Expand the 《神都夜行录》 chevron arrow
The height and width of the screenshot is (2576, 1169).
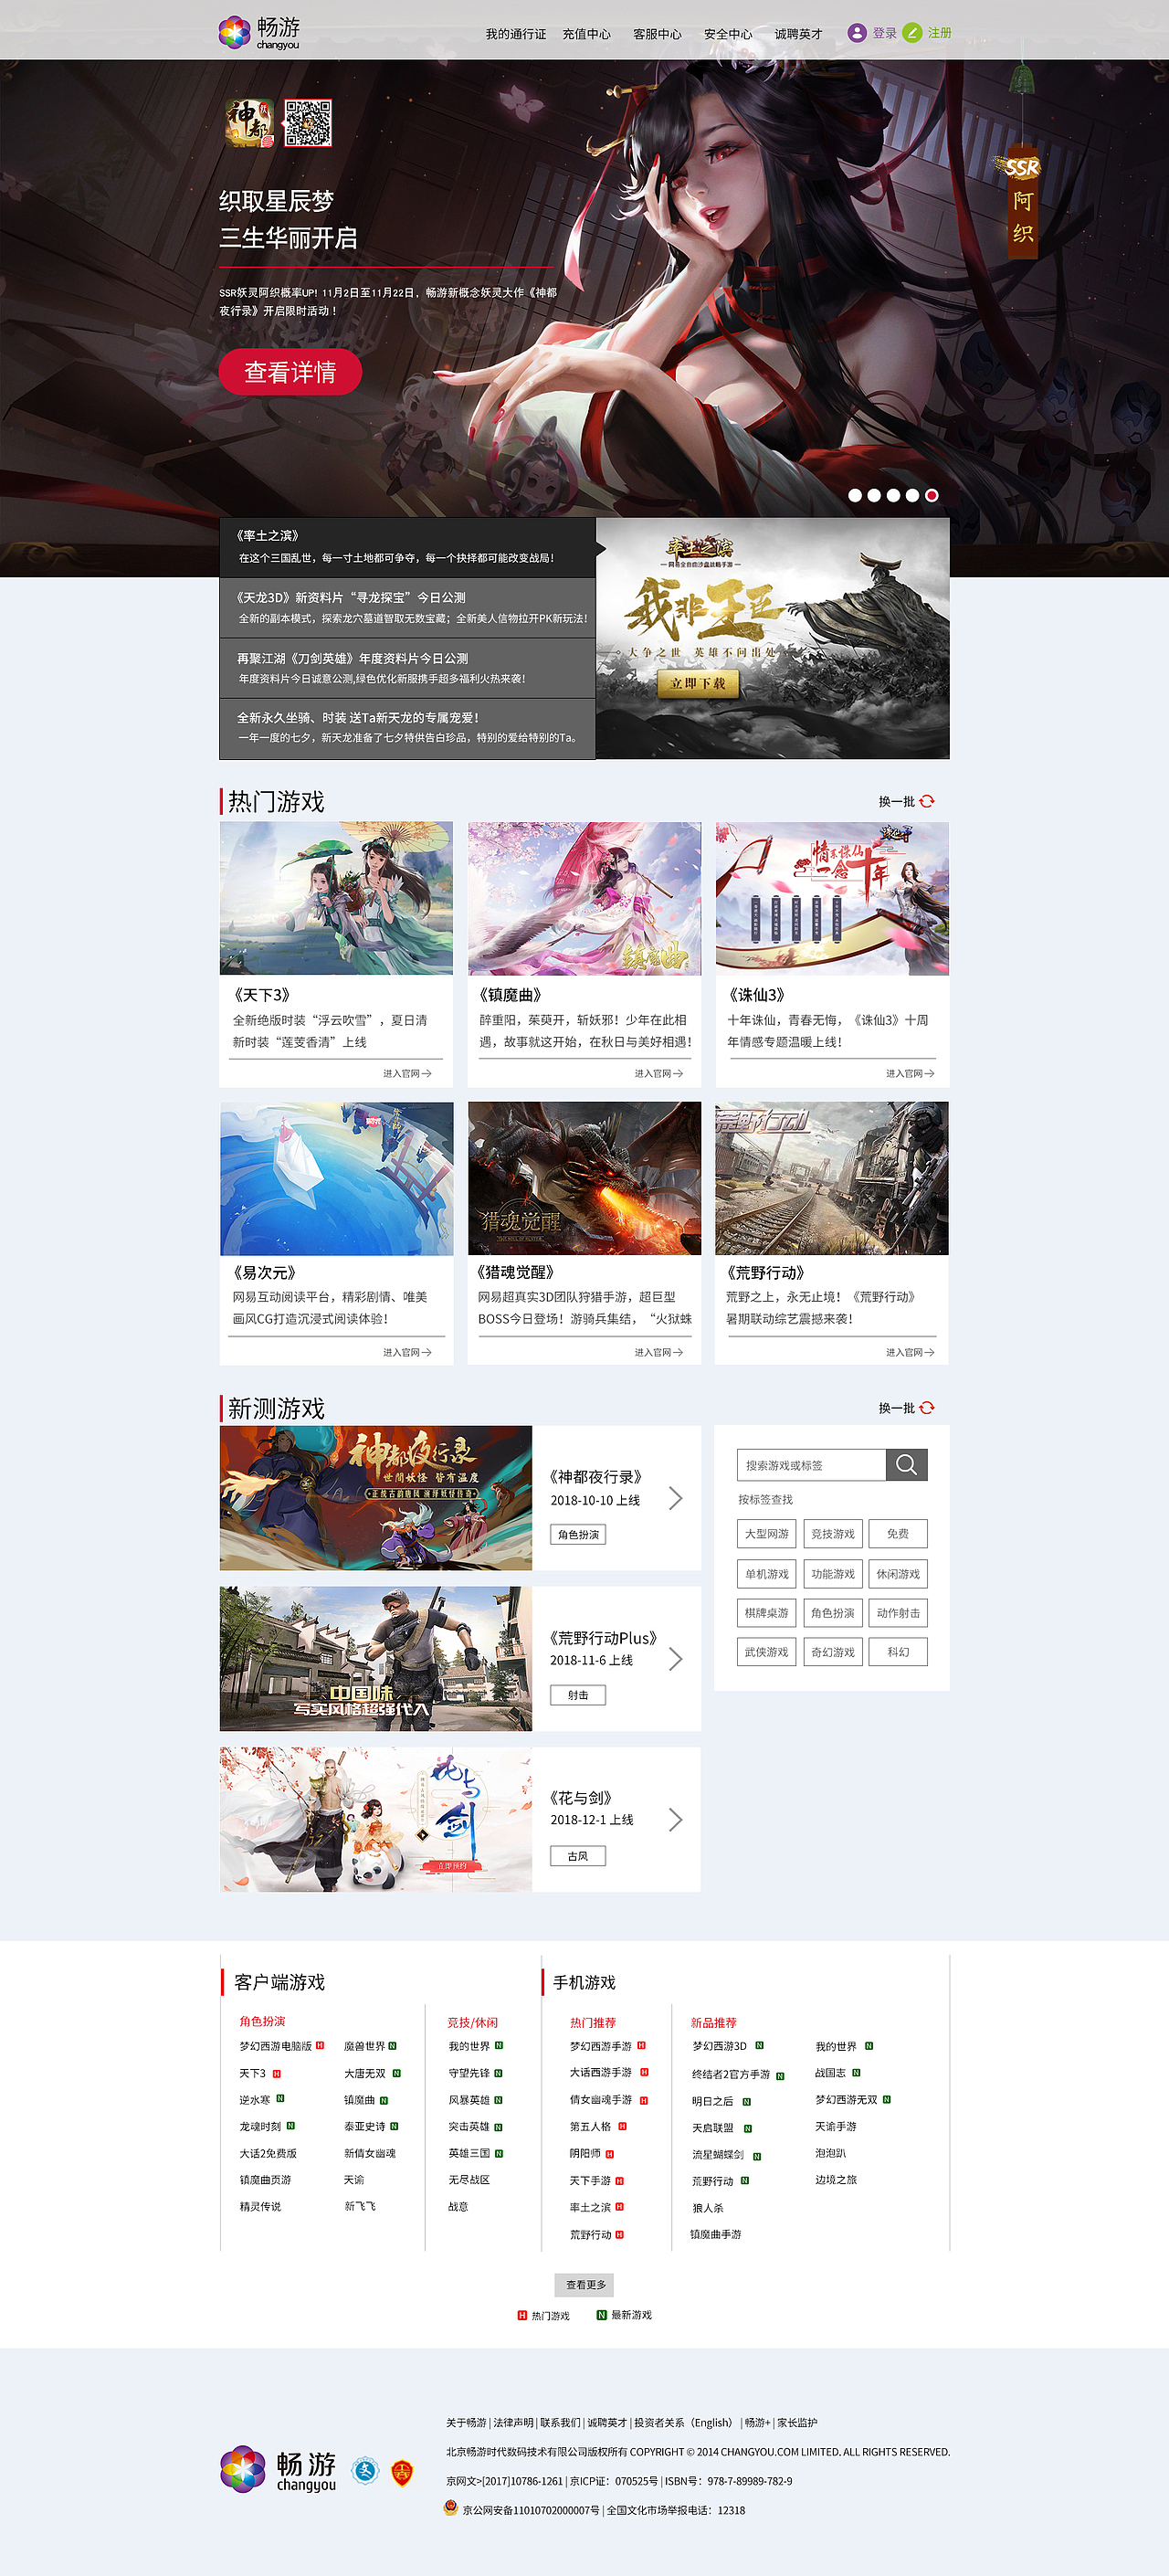(x=676, y=1498)
